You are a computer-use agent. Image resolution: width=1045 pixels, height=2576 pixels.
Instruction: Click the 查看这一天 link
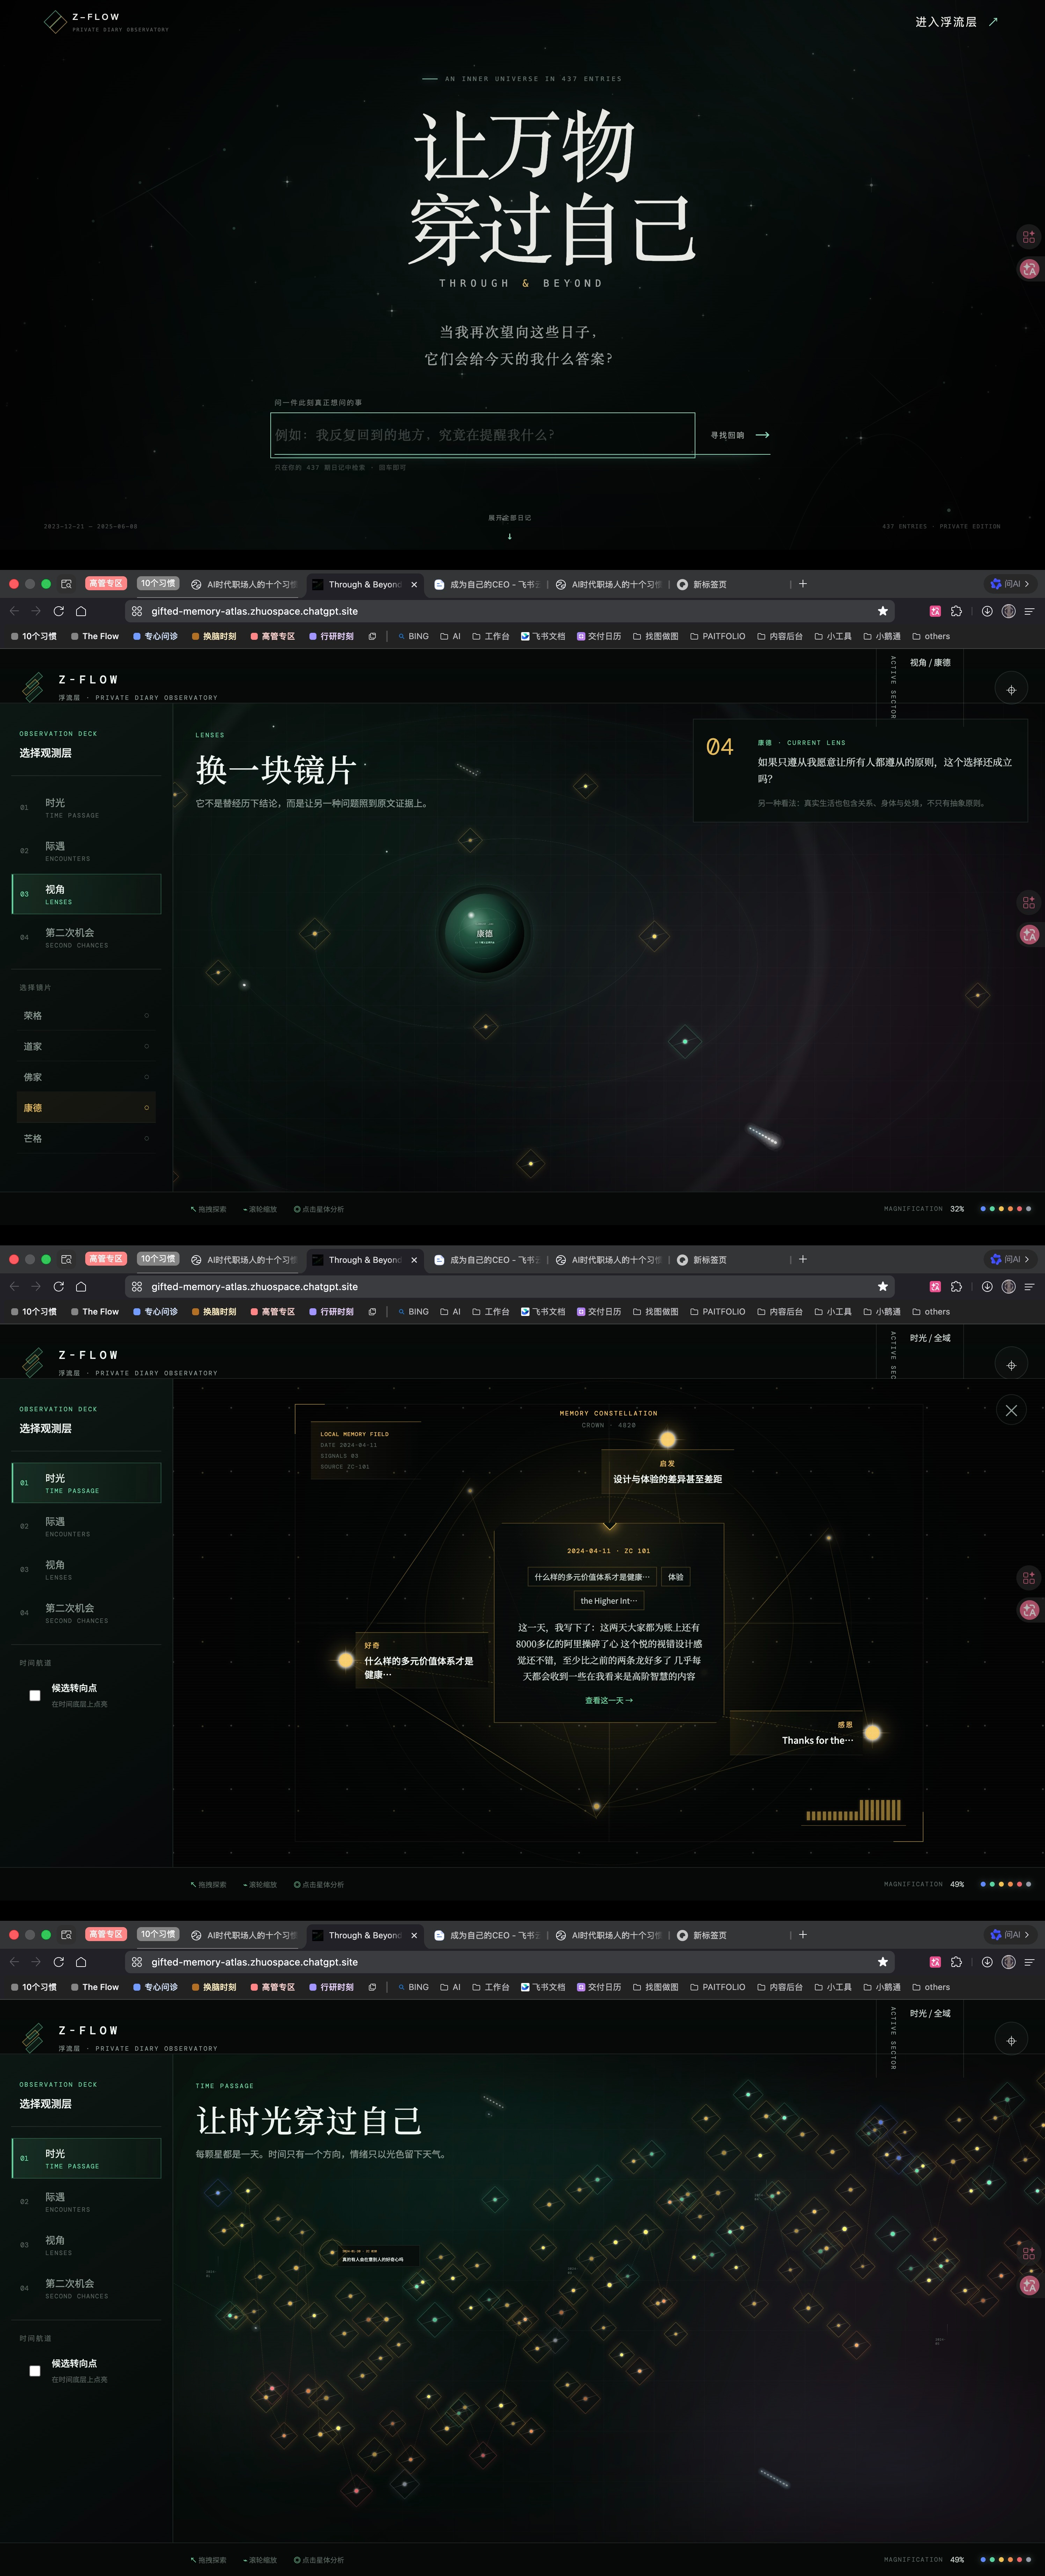609,1700
